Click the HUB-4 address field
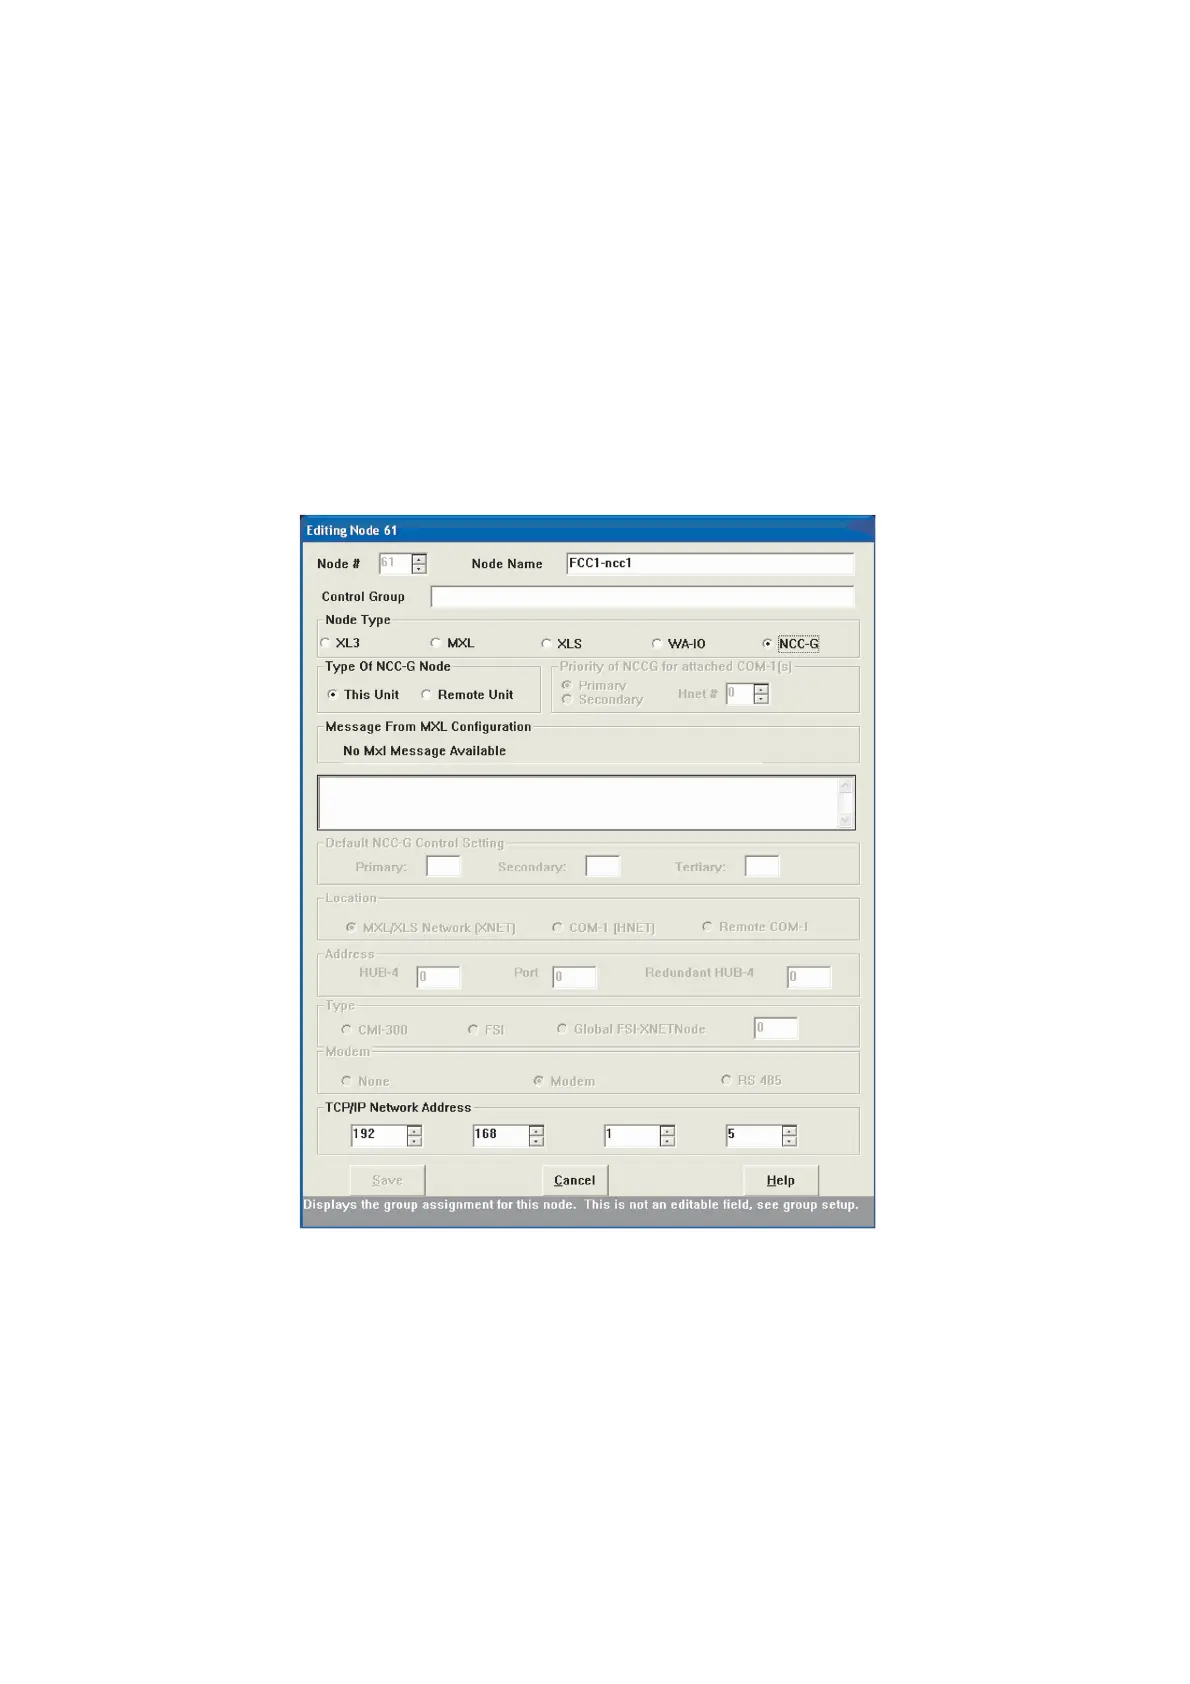 point(438,977)
